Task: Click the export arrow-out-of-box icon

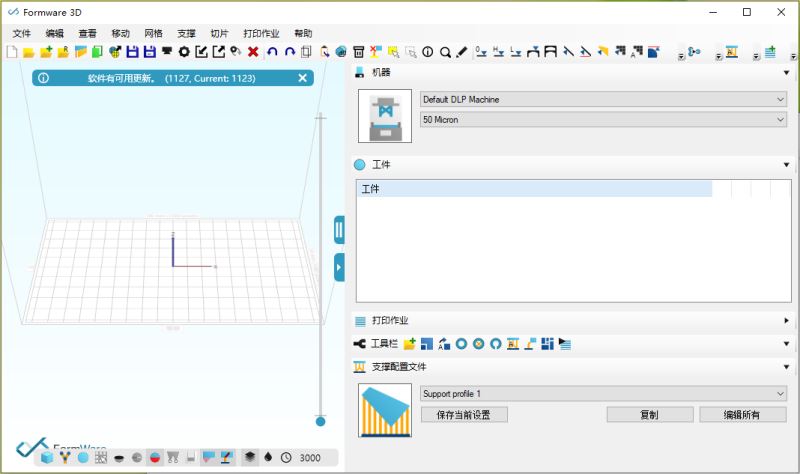Action: pos(219,52)
